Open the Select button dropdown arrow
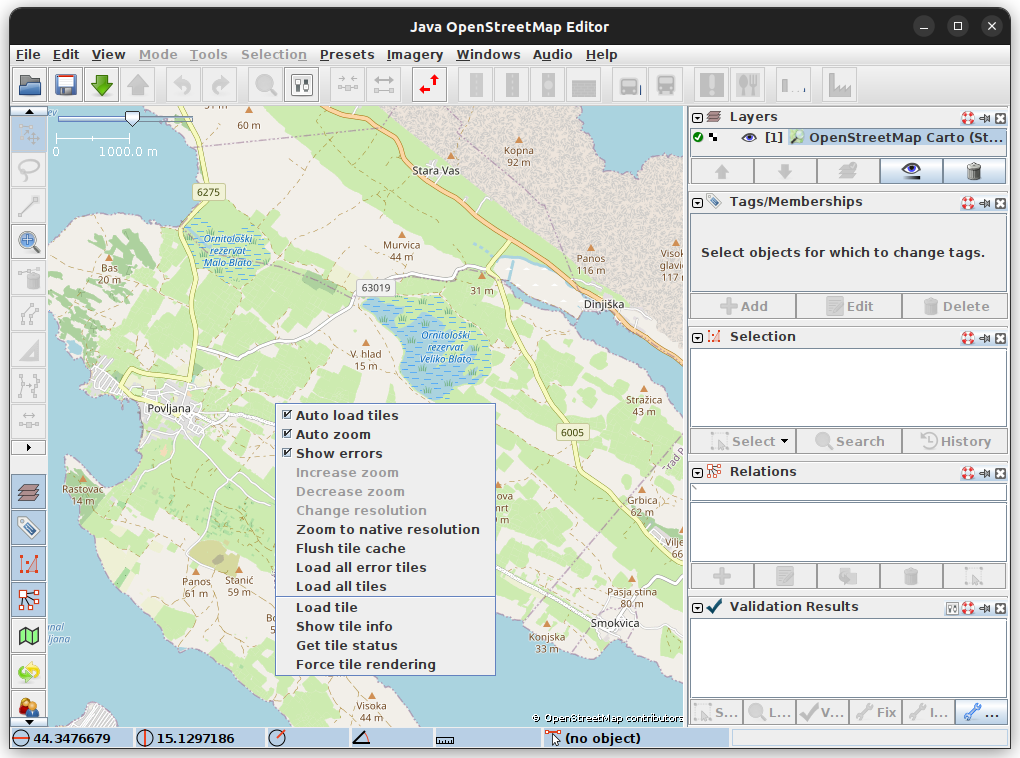This screenshot has height=758, width=1020. pyautogui.click(x=784, y=441)
